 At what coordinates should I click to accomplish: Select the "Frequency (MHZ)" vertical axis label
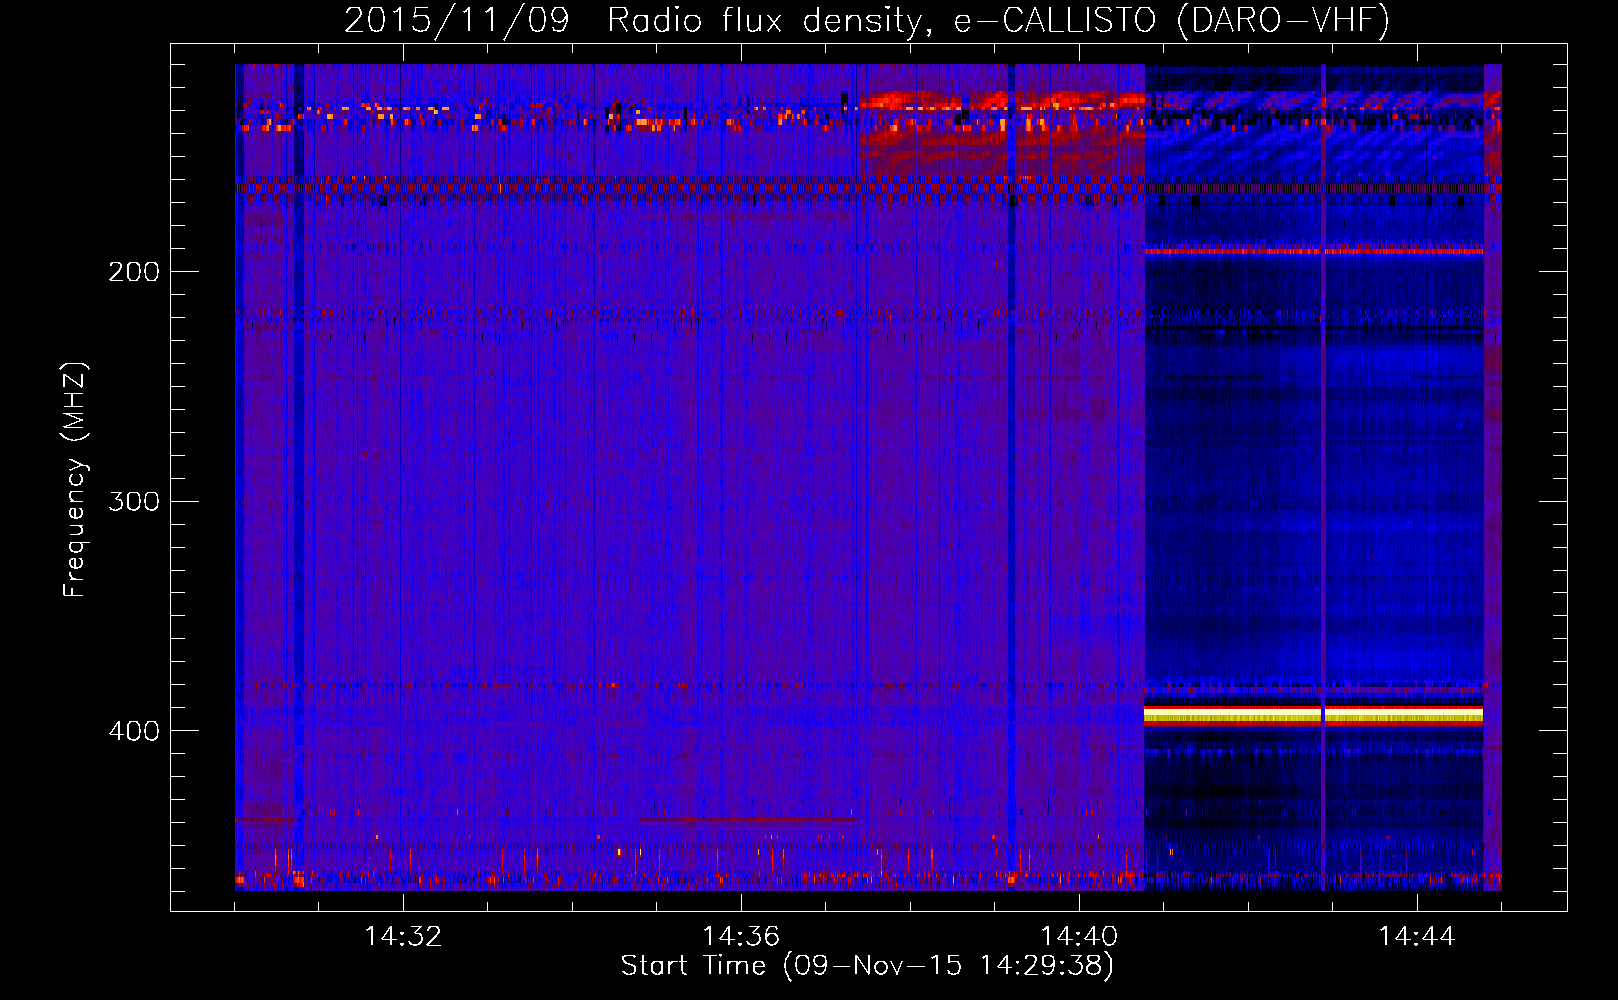[x=76, y=480]
